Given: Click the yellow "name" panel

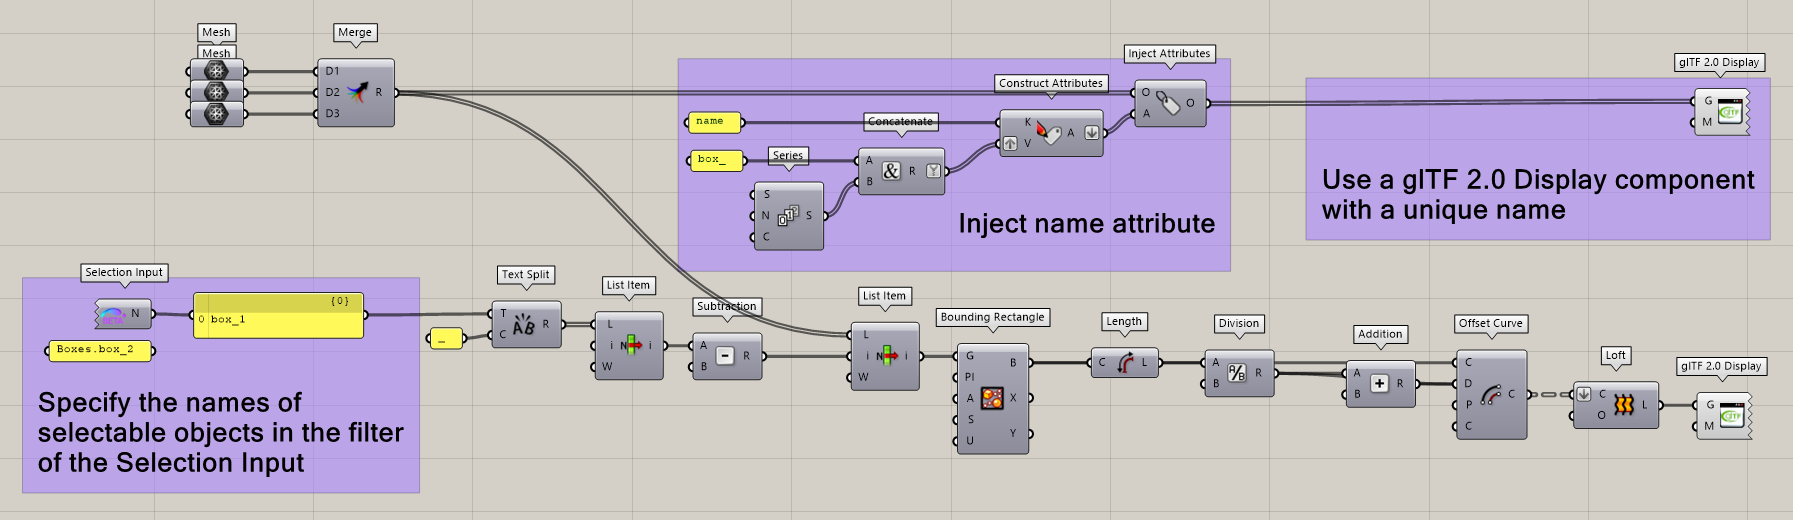Looking at the screenshot, I should [713, 122].
